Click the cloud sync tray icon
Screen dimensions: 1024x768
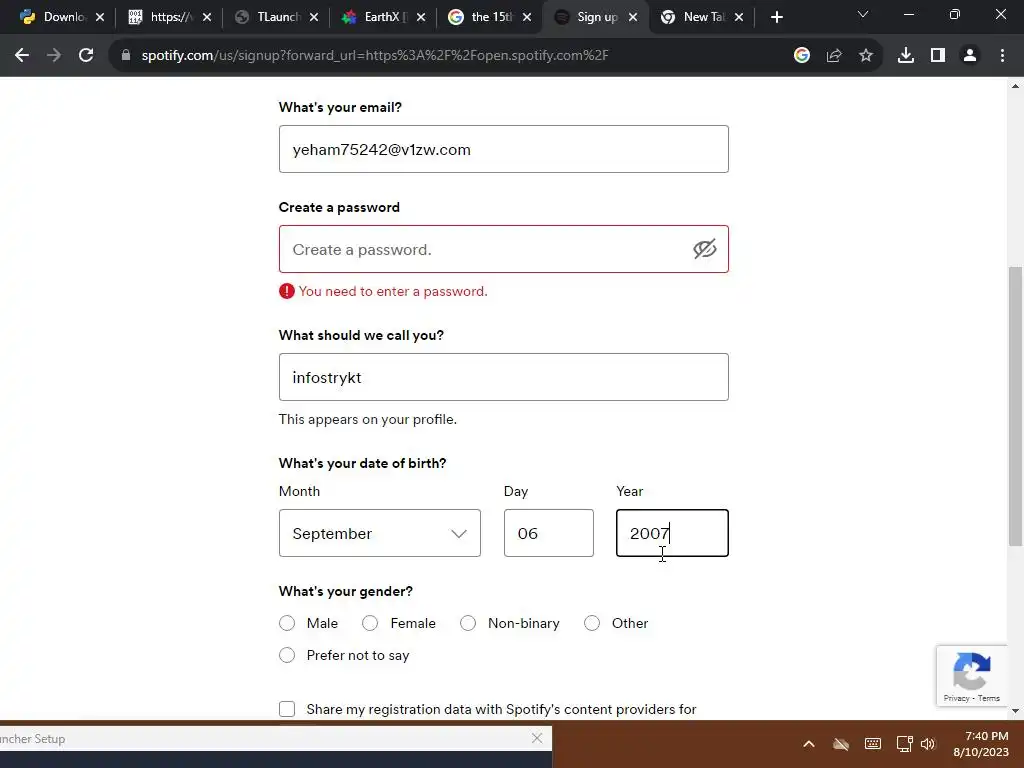pos(841,744)
